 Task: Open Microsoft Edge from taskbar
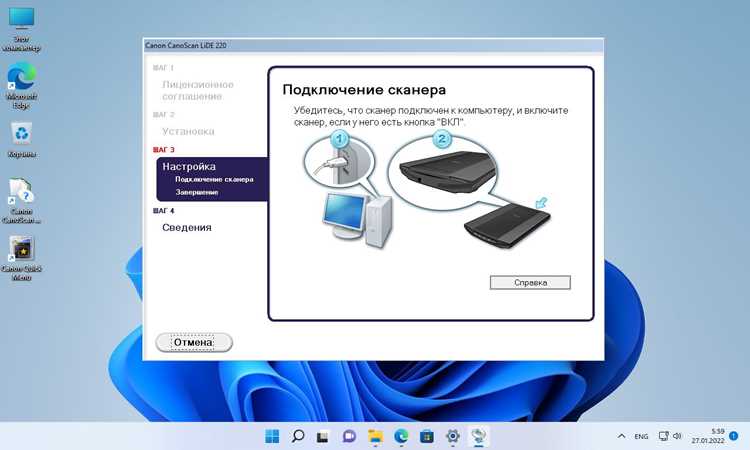click(x=401, y=436)
